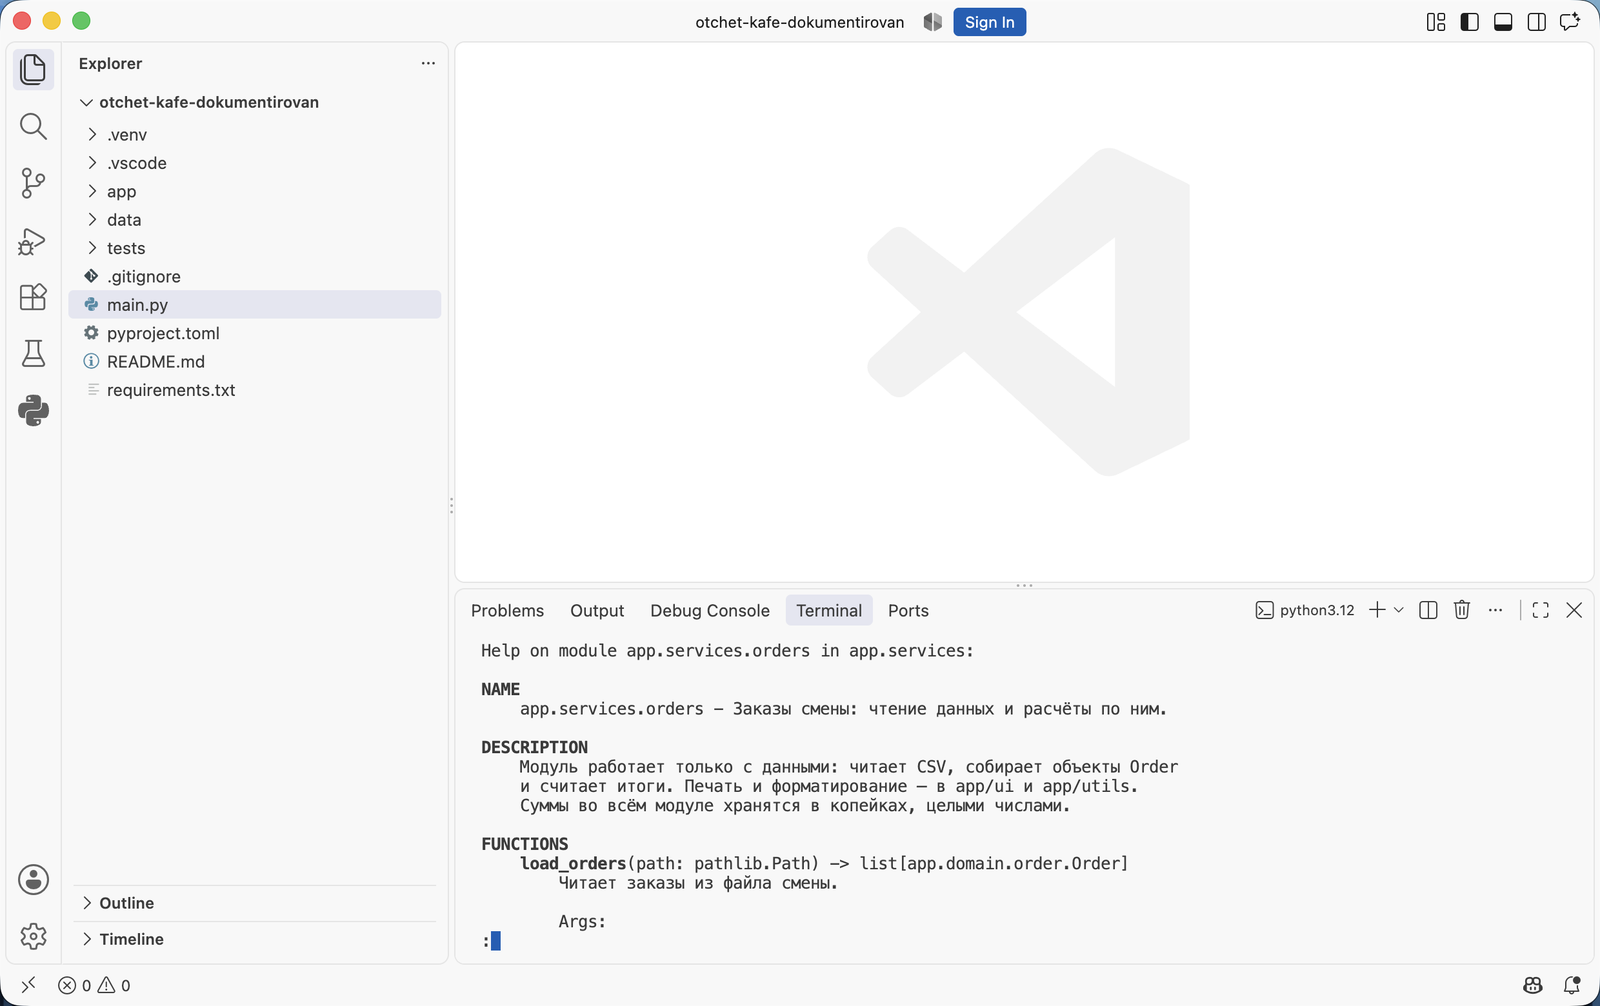Open the Accounts menu icon
Viewport: 1600px width, 1006px height.
[33, 880]
